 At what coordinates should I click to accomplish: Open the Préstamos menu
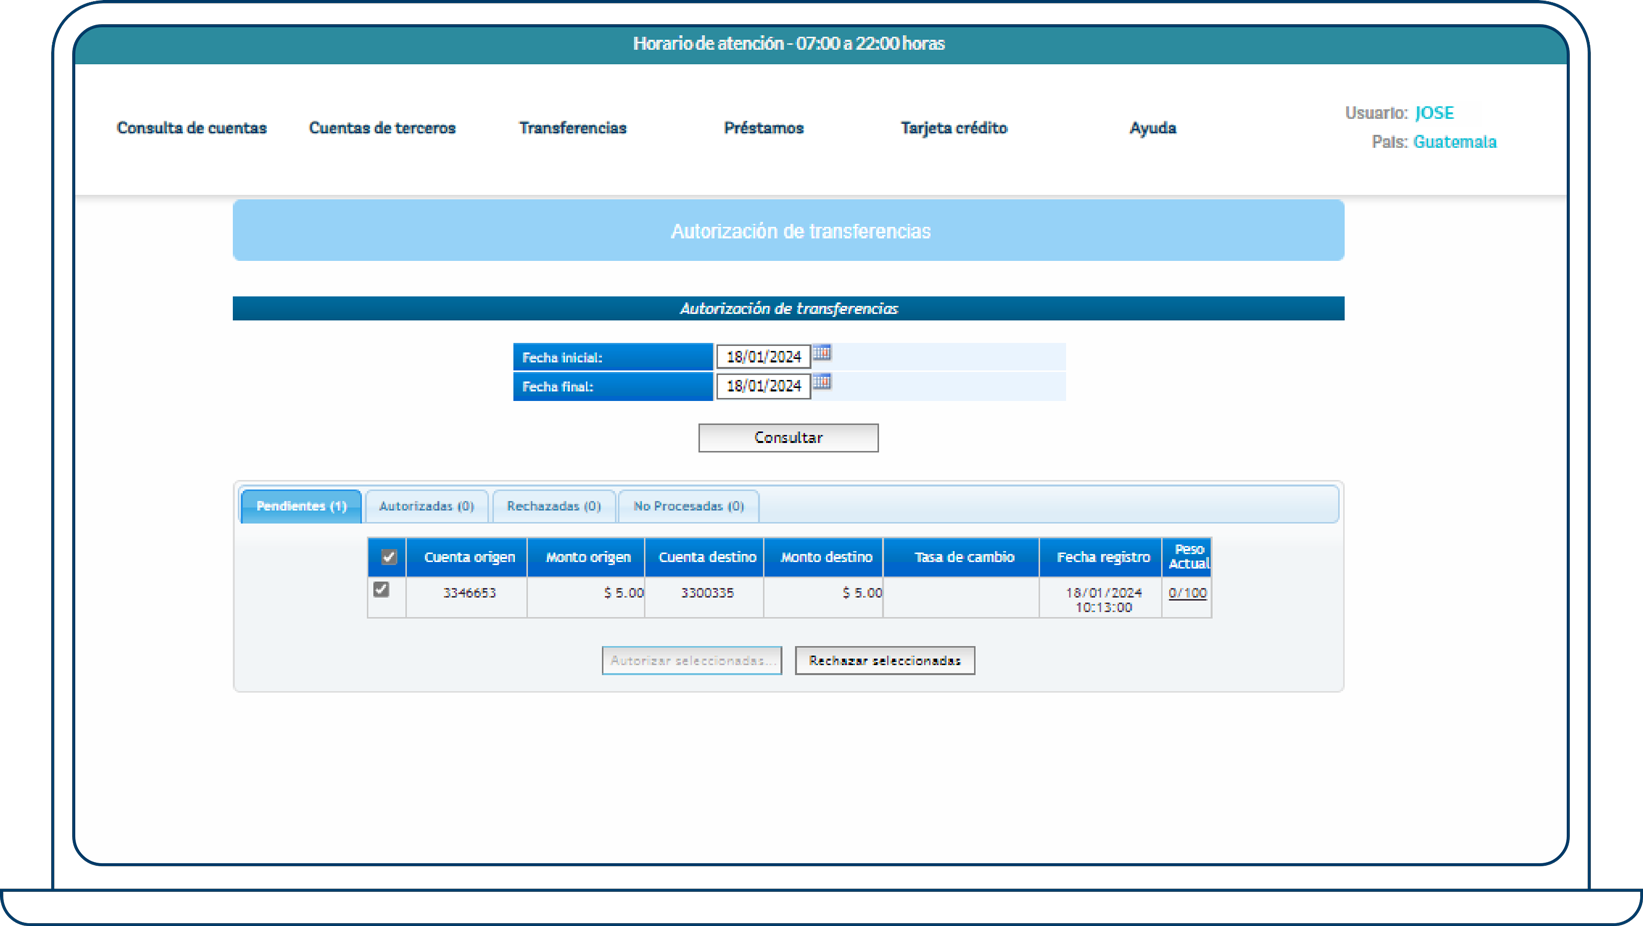(763, 128)
